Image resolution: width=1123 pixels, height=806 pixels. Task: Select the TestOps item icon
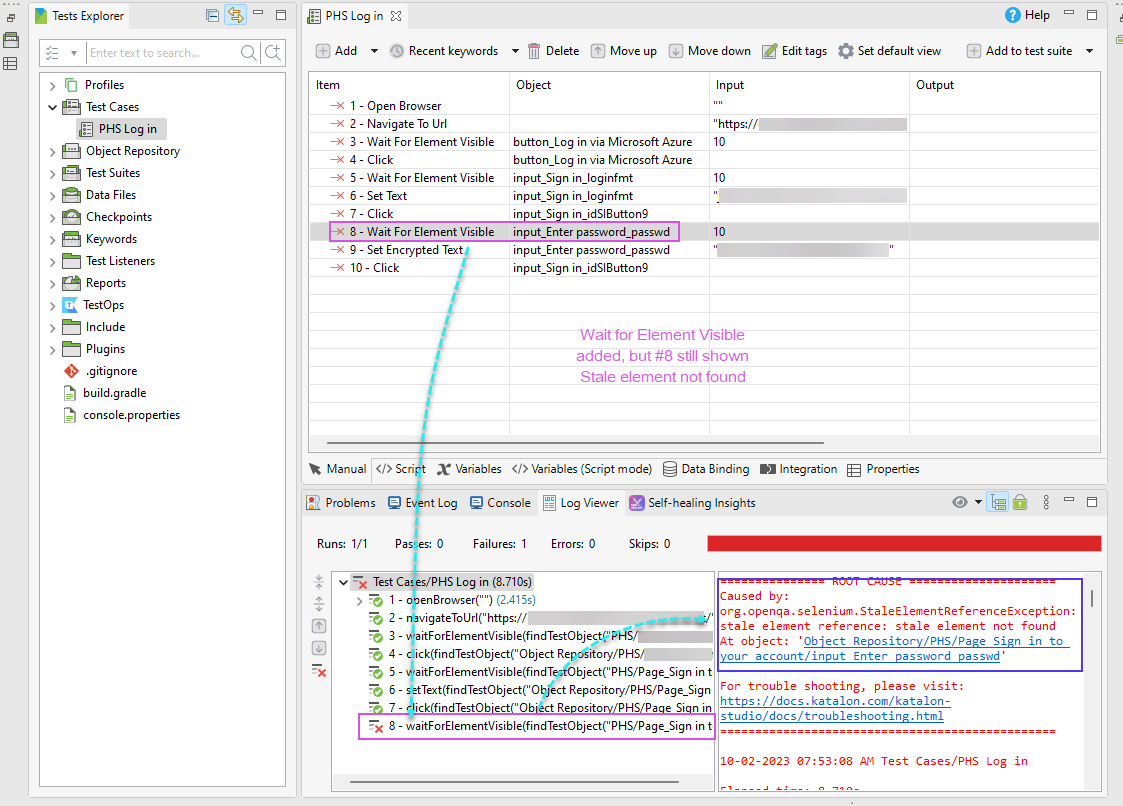coord(69,305)
